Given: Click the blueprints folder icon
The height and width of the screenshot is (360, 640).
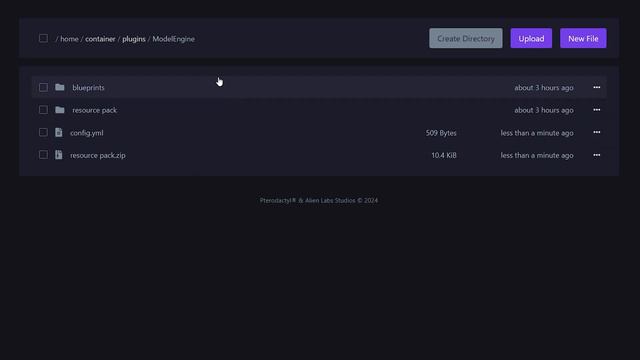Looking at the screenshot, I should click(60, 87).
